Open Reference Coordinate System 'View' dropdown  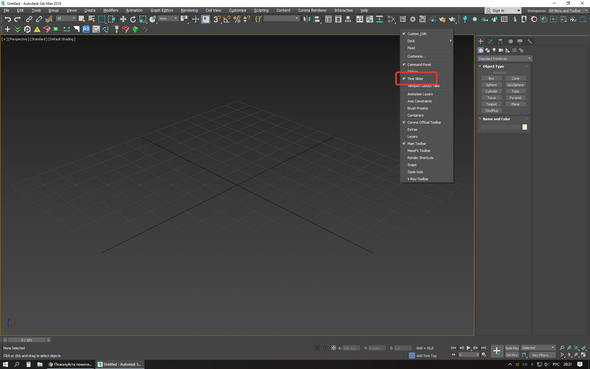(x=168, y=18)
